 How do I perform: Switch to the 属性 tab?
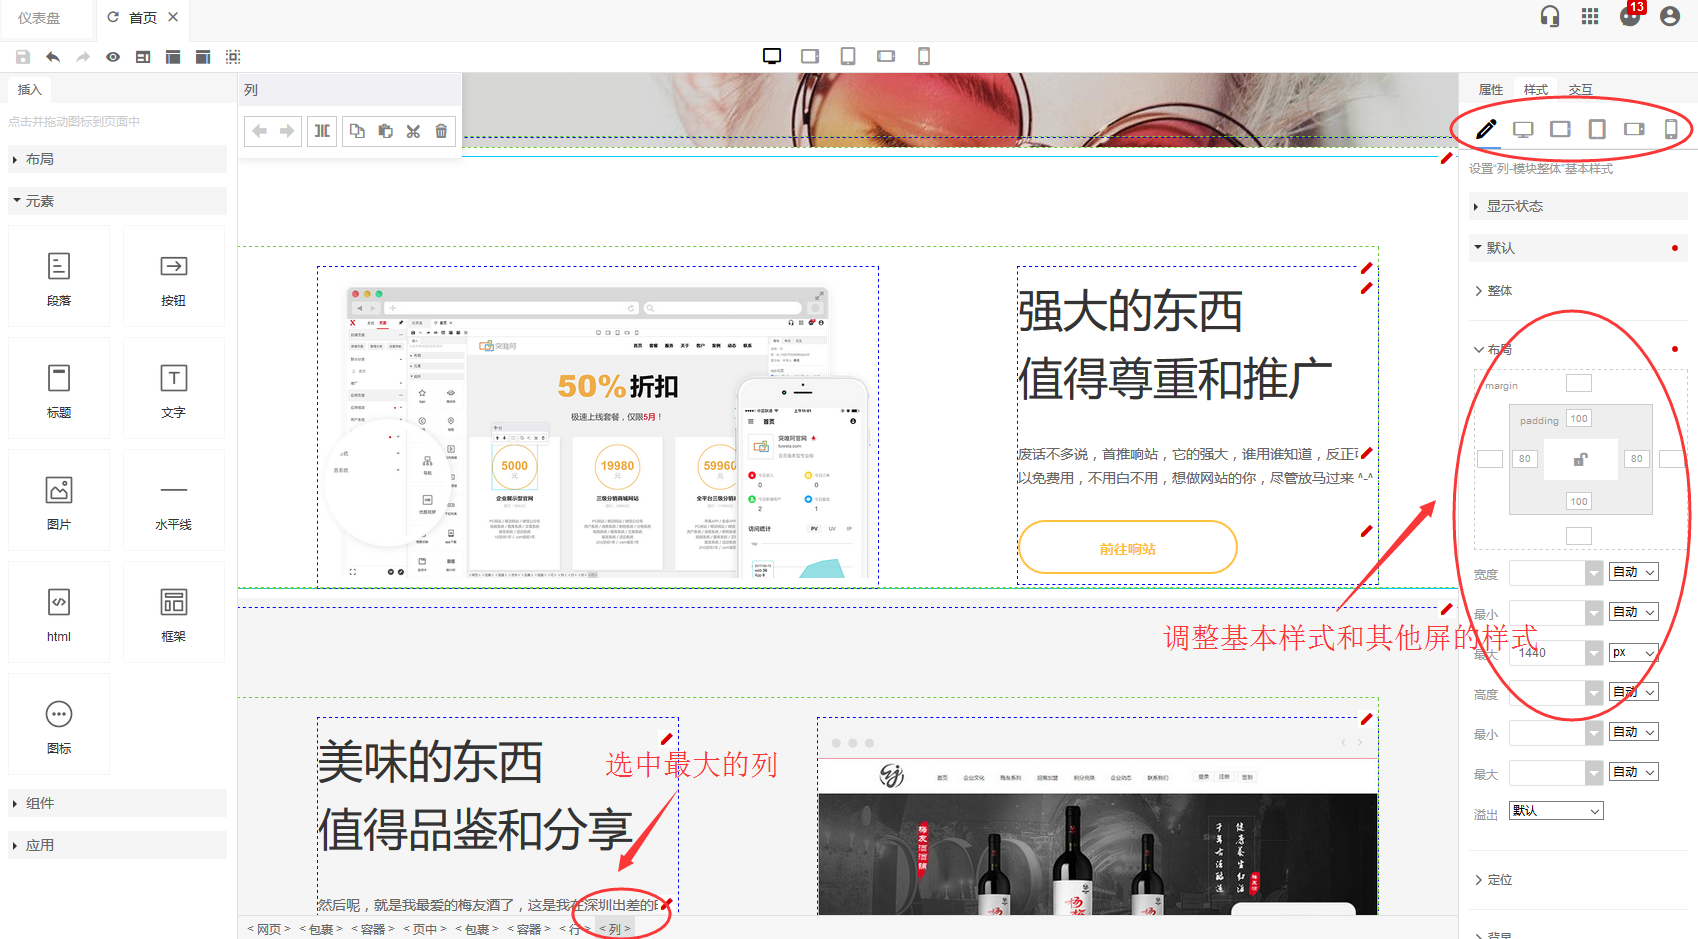[1490, 89]
